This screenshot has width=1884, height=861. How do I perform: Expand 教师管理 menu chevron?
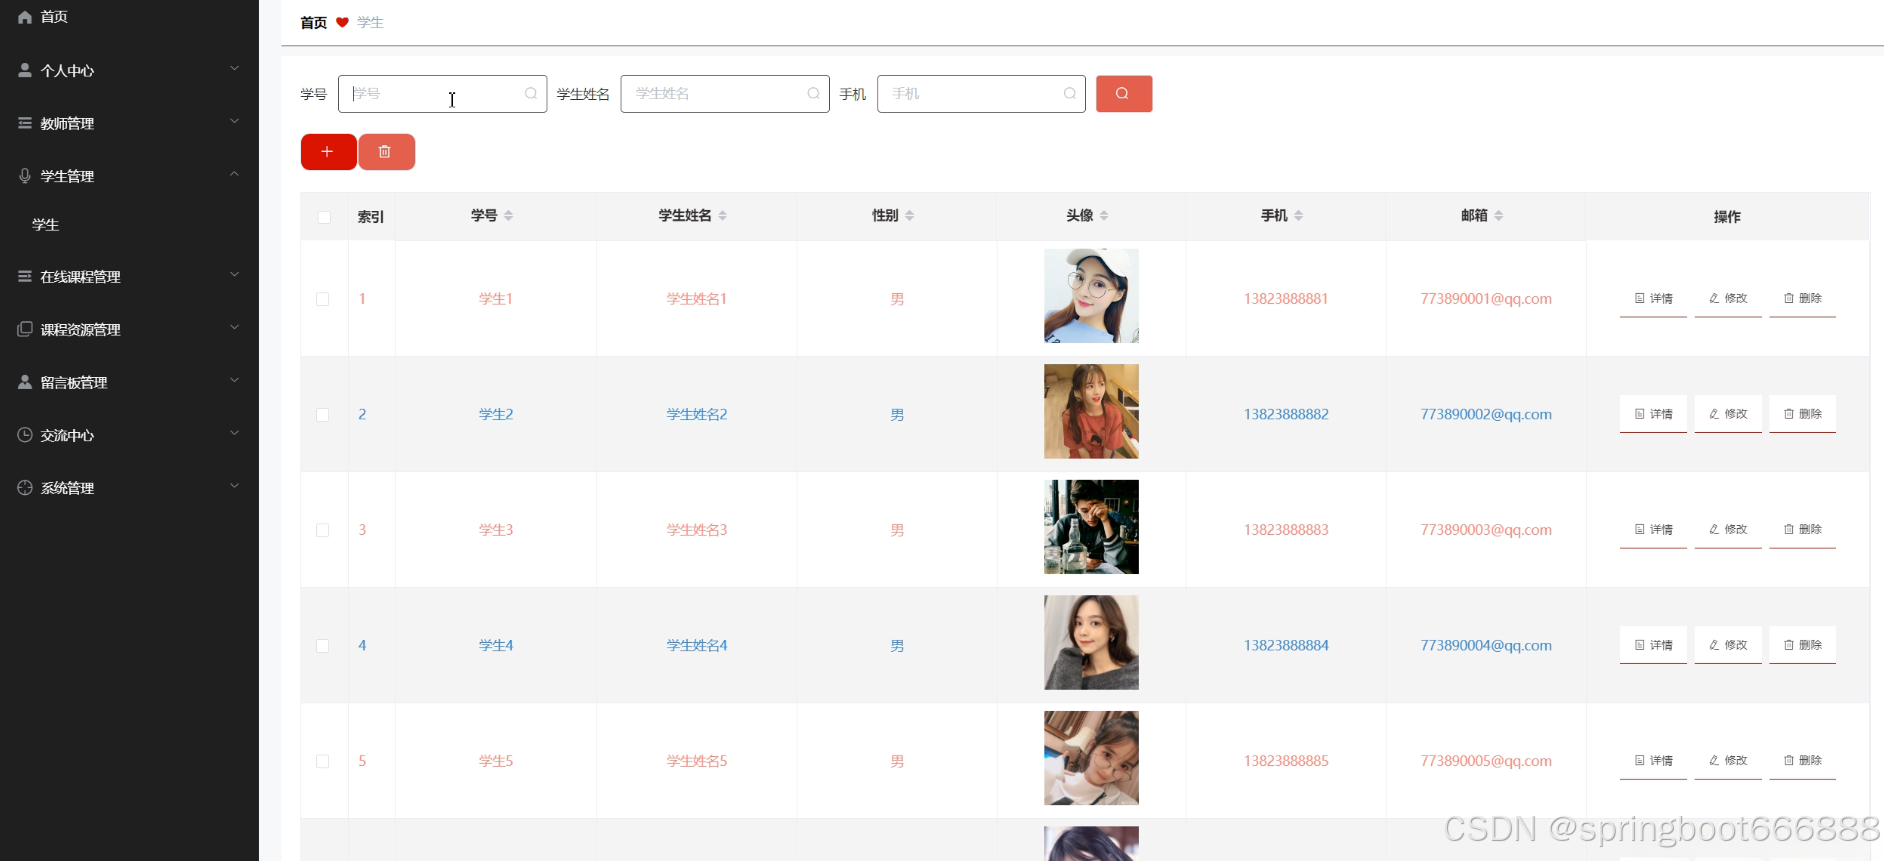[235, 122]
